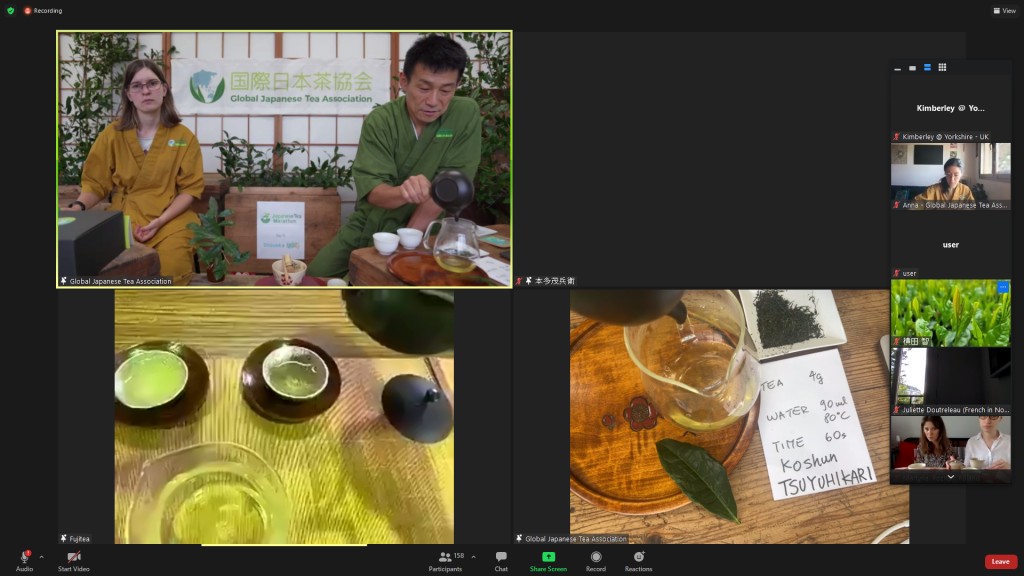Start recording with the Record icon
This screenshot has width=1024, height=576.
[x=596, y=560]
